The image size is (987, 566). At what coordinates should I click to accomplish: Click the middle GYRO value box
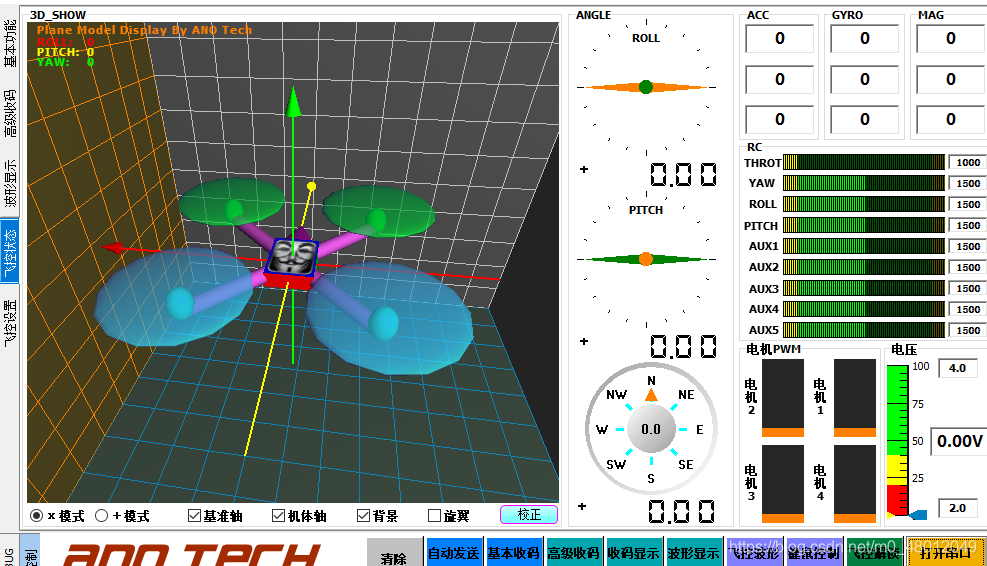[865, 79]
